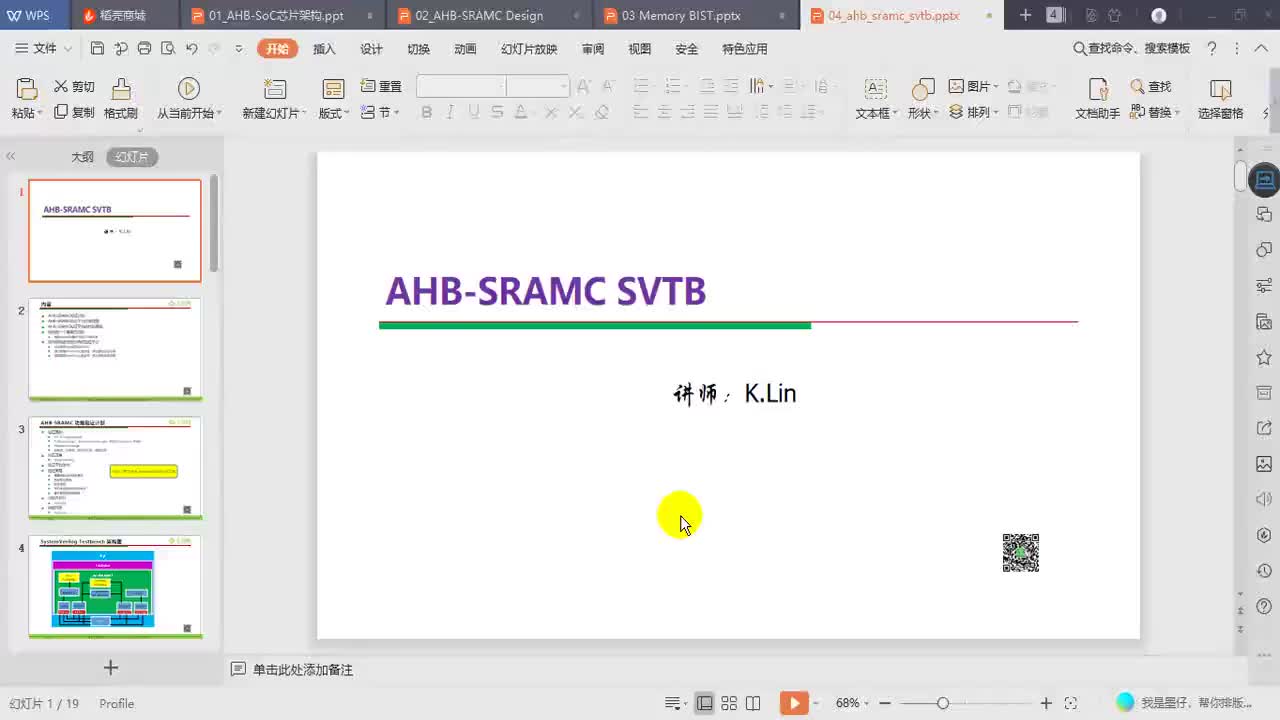
Task: Collapse the slide panel with double chevron
Action: [x=11, y=156]
